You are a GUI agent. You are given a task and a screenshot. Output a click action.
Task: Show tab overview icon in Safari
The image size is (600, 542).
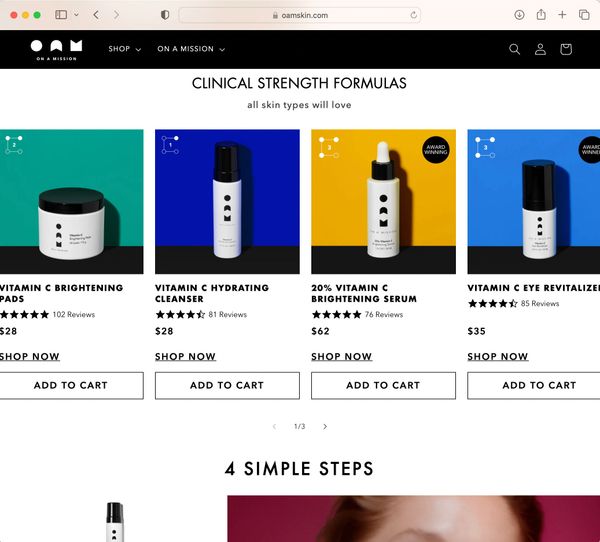(584, 15)
